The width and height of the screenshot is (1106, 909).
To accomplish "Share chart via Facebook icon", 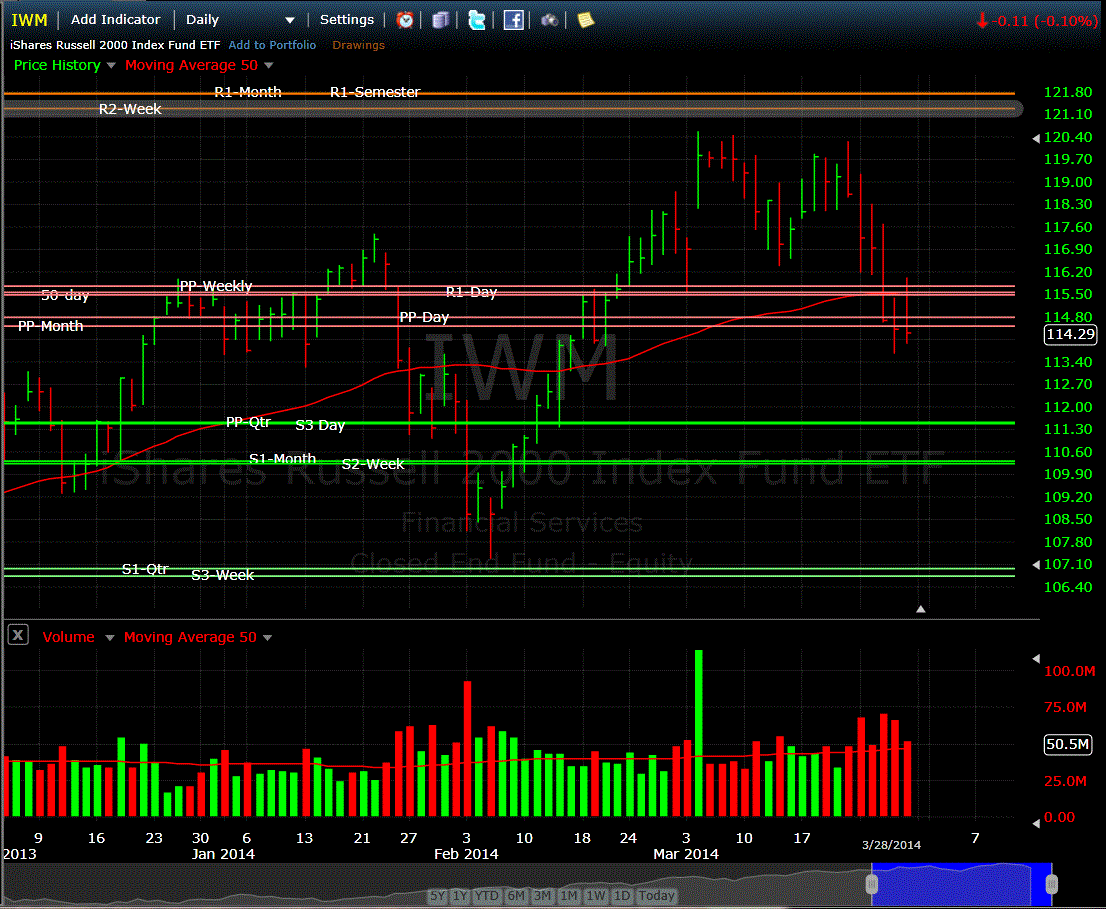I will pos(513,20).
